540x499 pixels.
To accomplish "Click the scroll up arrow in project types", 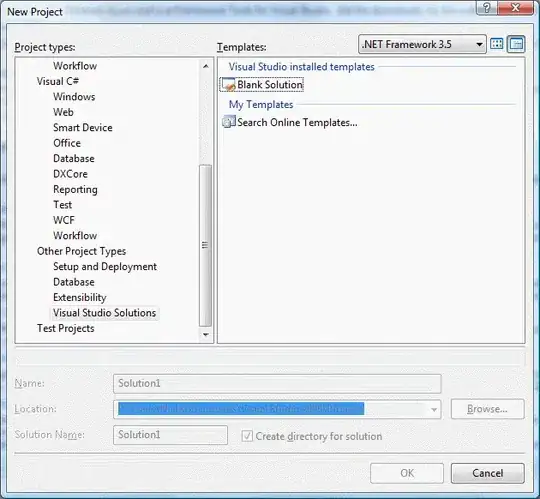I will pos(206,66).
